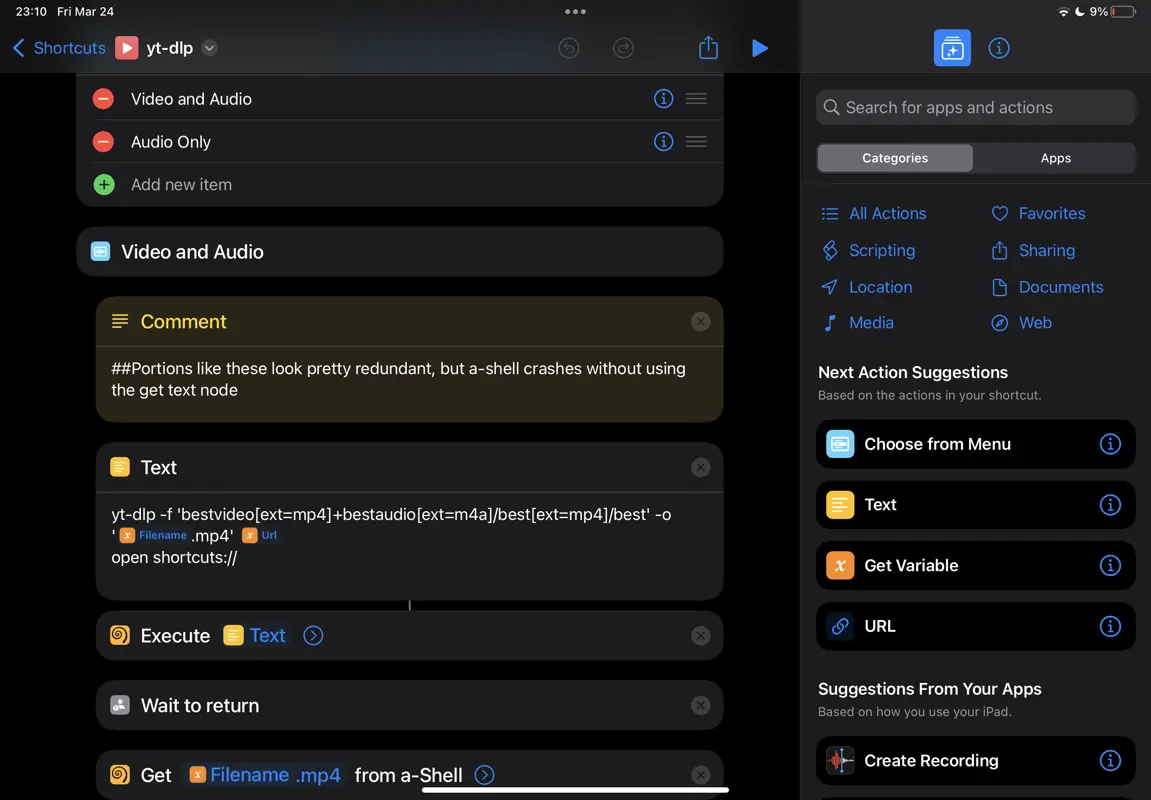Run the yt-dlp shortcut
The height and width of the screenshot is (800, 1151).
760,47
